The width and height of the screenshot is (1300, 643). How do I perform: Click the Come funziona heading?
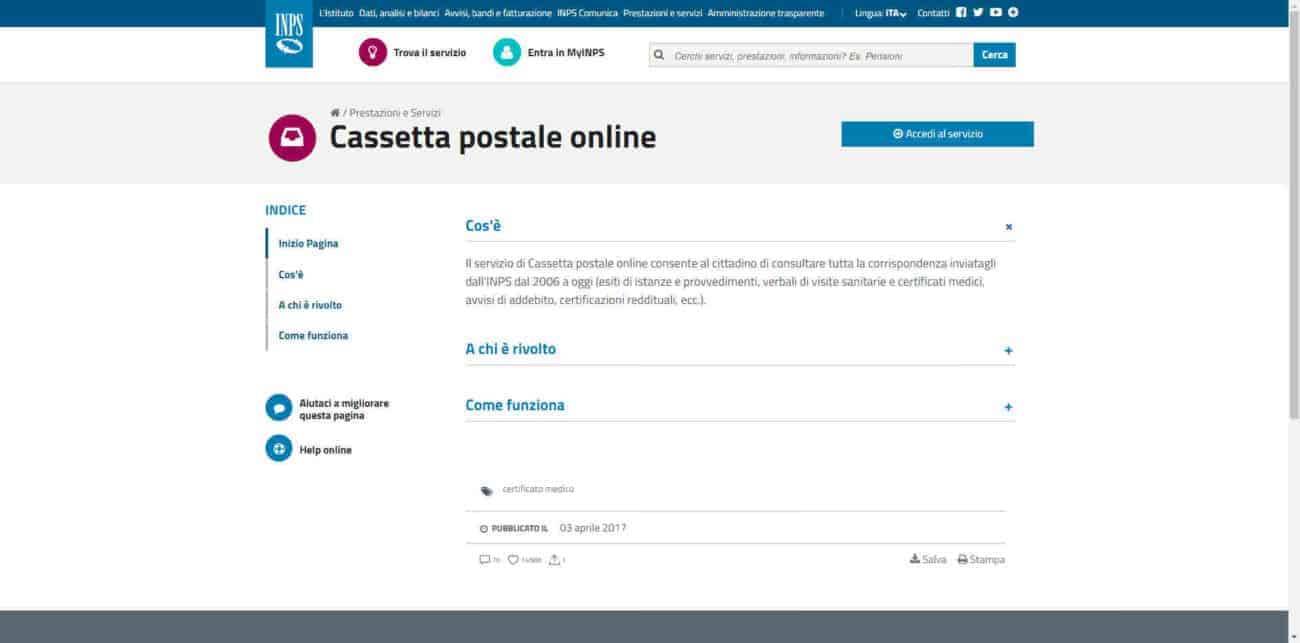coord(515,405)
